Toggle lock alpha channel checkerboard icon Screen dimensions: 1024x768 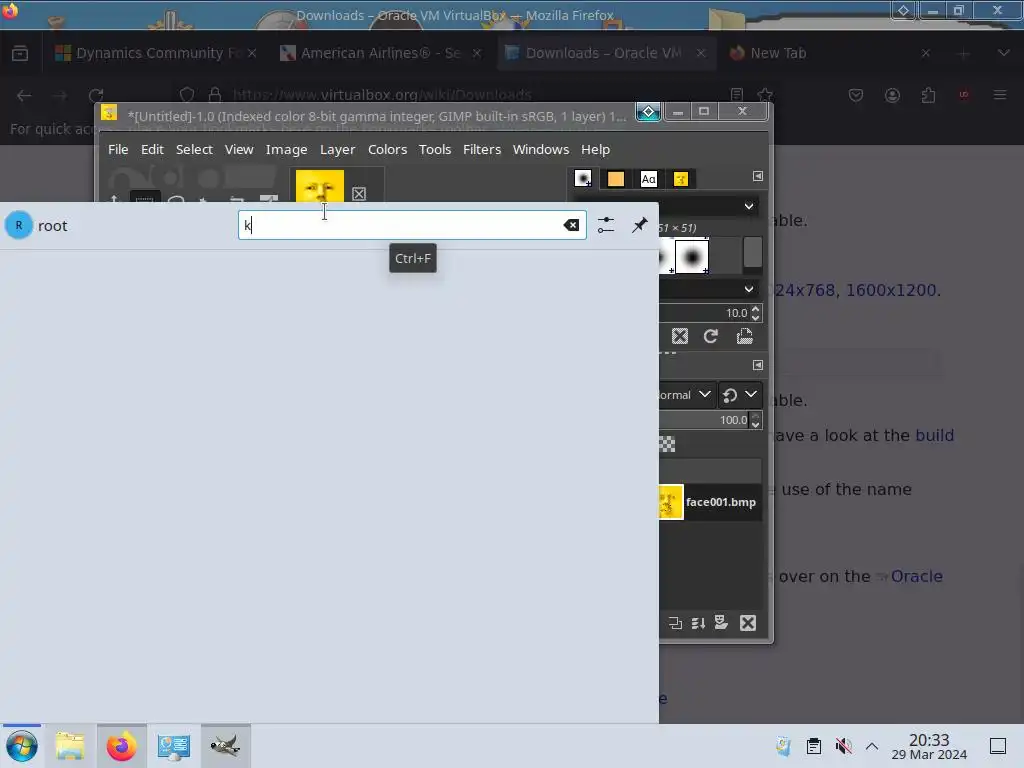(667, 445)
